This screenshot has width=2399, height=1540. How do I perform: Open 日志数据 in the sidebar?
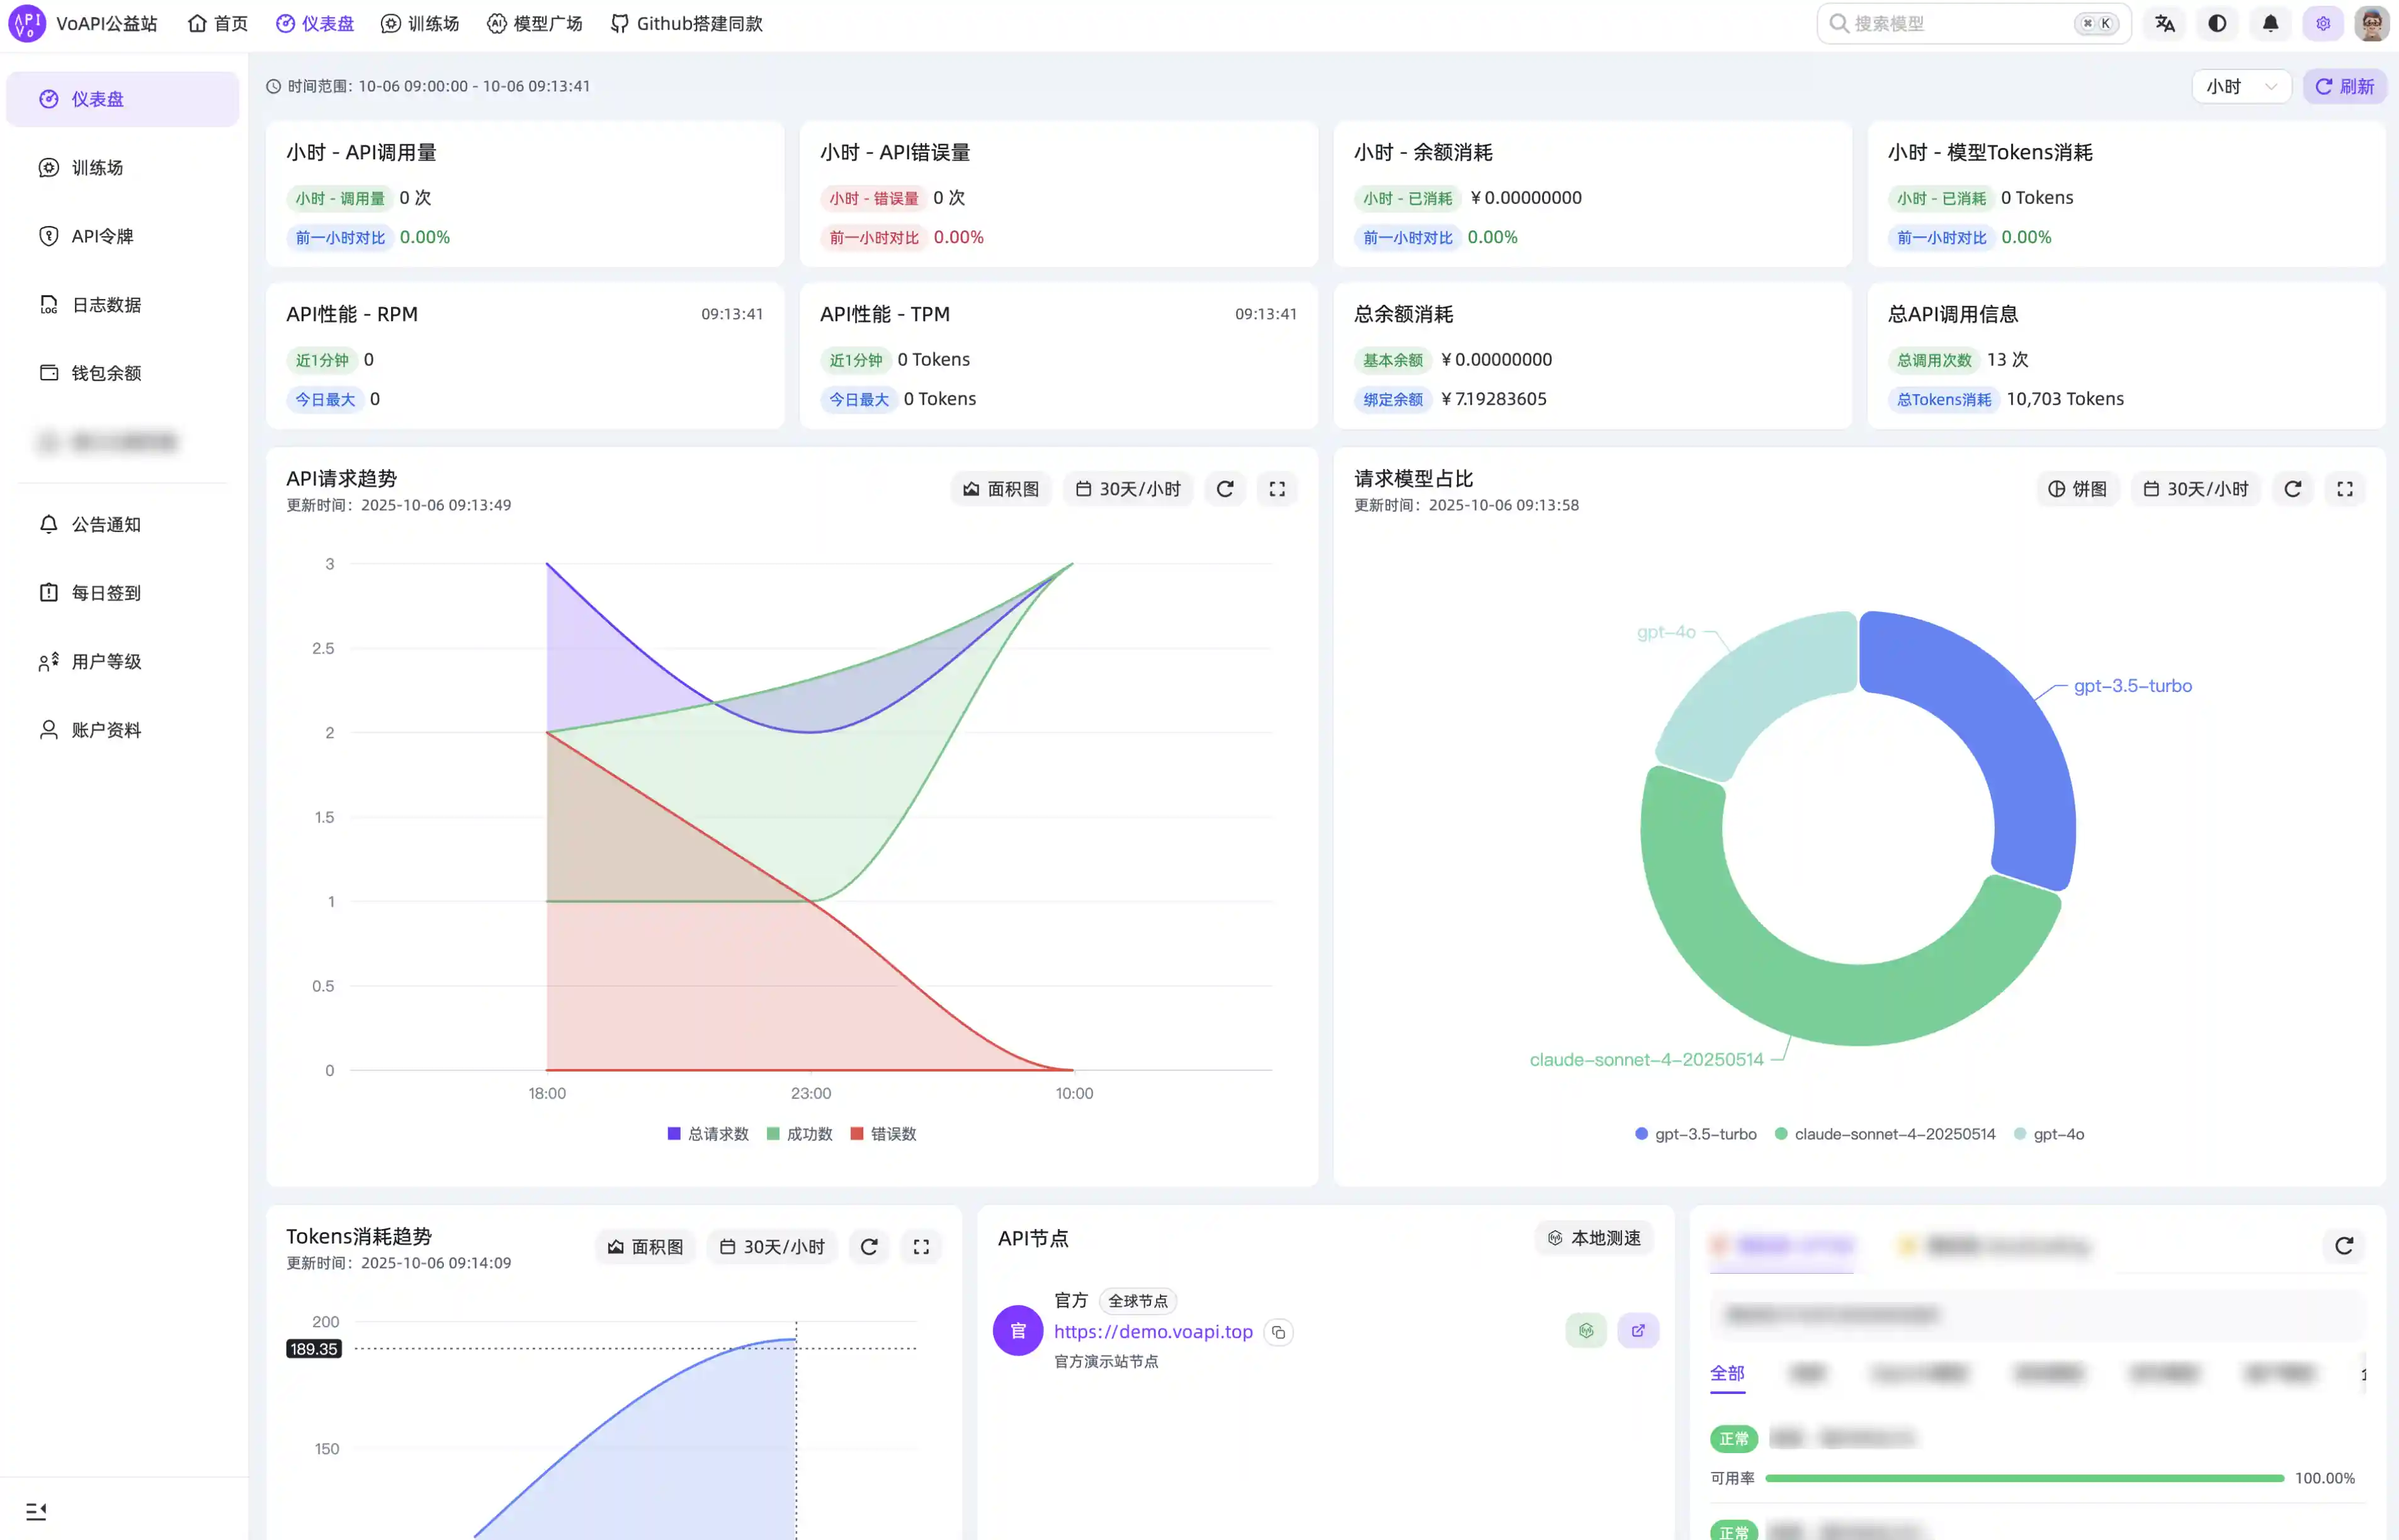(106, 305)
